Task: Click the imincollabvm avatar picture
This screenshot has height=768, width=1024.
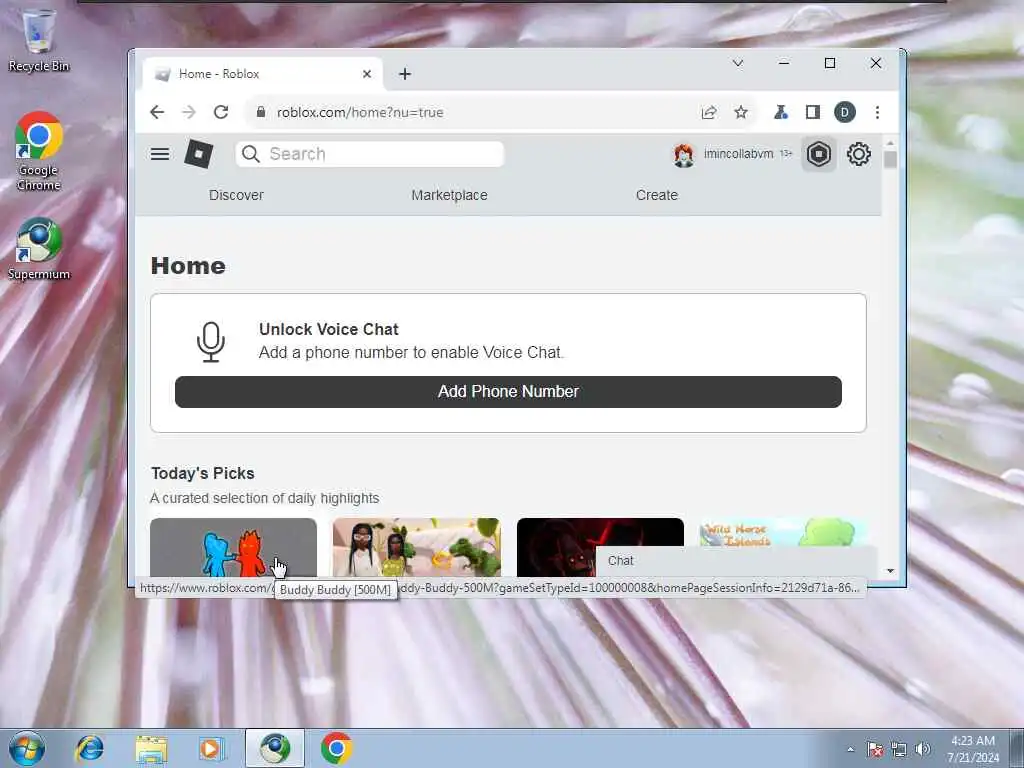Action: pyautogui.click(x=684, y=155)
